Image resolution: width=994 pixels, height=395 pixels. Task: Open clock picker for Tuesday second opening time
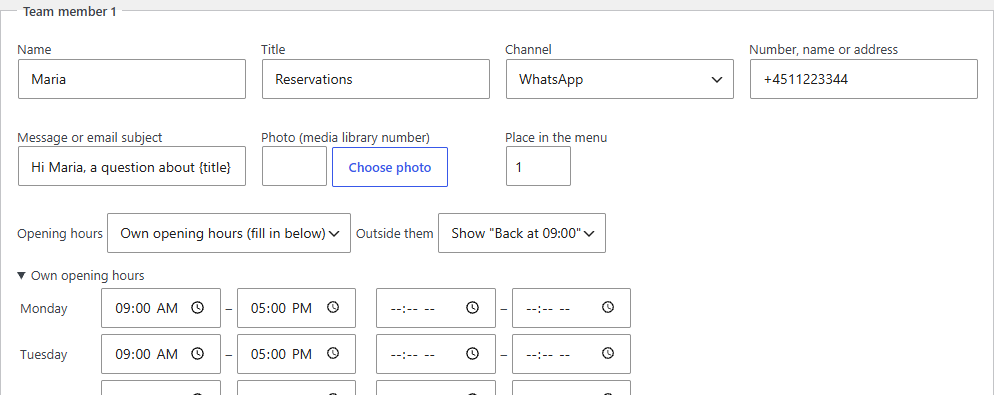(472, 353)
